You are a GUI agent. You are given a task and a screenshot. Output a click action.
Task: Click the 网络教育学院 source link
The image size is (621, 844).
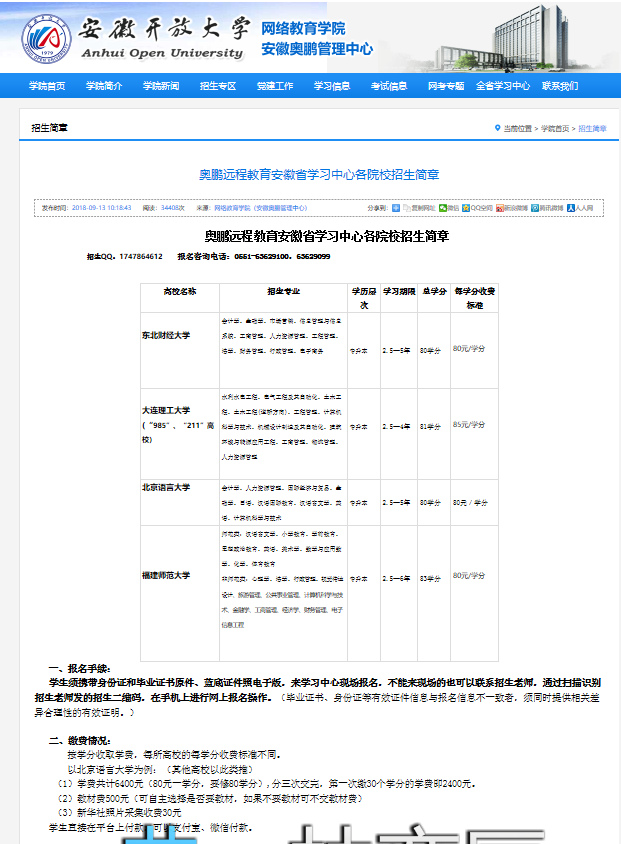coord(261,208)
